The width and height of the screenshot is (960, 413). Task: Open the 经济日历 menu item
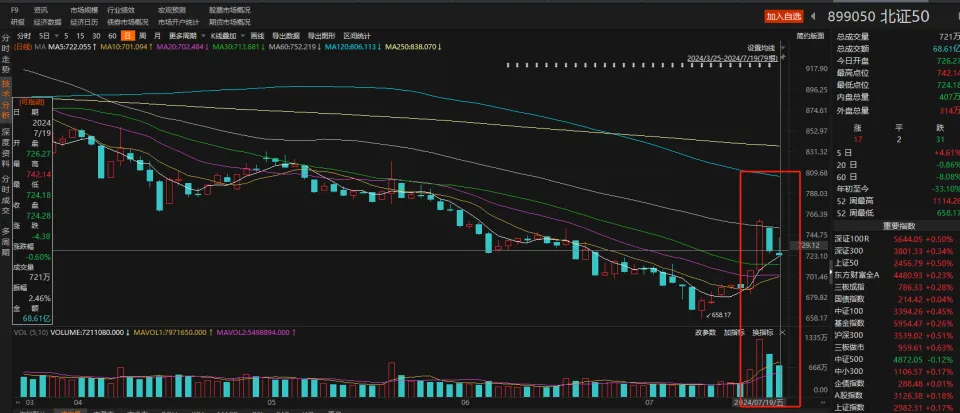(x=86, y=21)
